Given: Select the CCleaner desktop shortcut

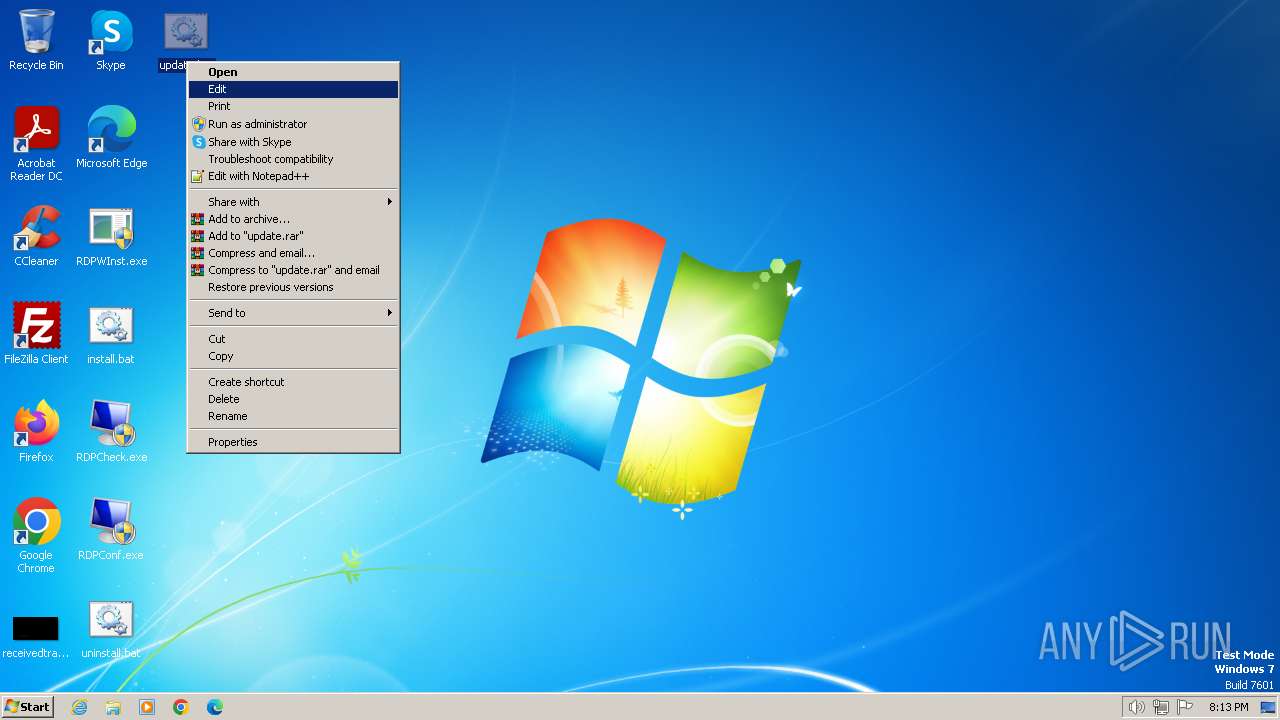Looking at the screenshot, I should point(36,237).
